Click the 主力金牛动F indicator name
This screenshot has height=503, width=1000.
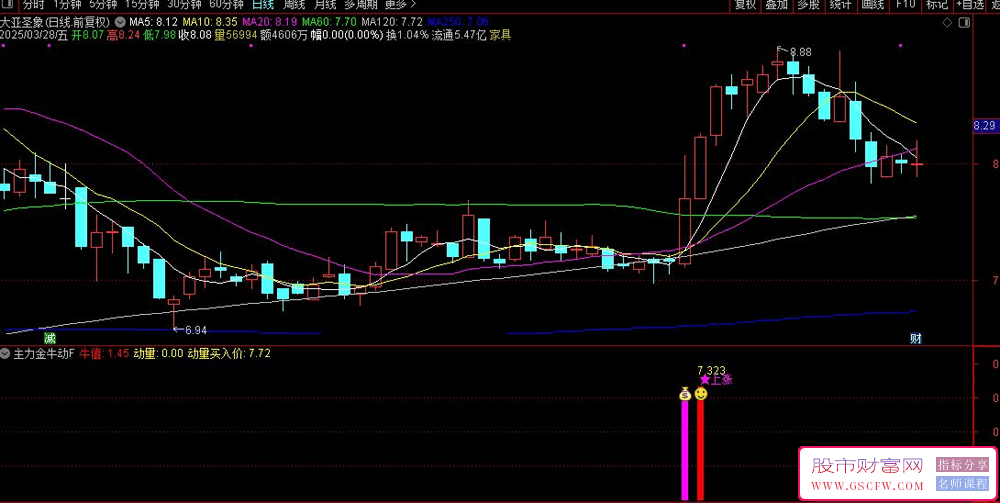(44, 353)
